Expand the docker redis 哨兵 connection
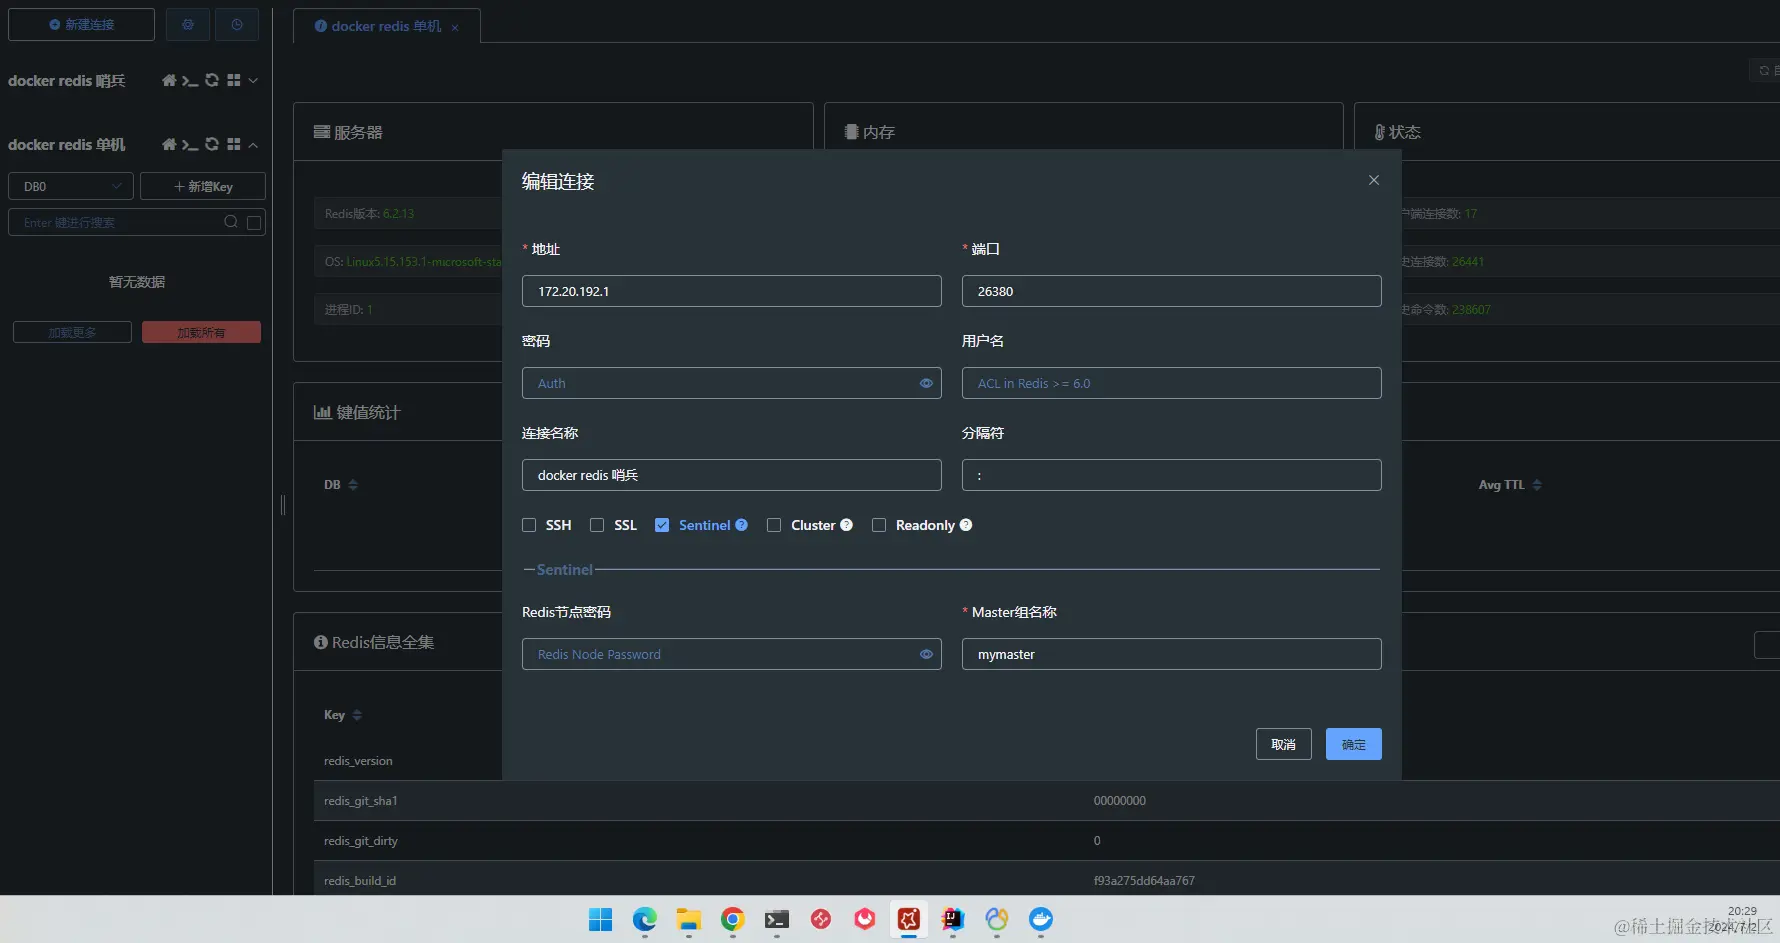 click(253, 80)
